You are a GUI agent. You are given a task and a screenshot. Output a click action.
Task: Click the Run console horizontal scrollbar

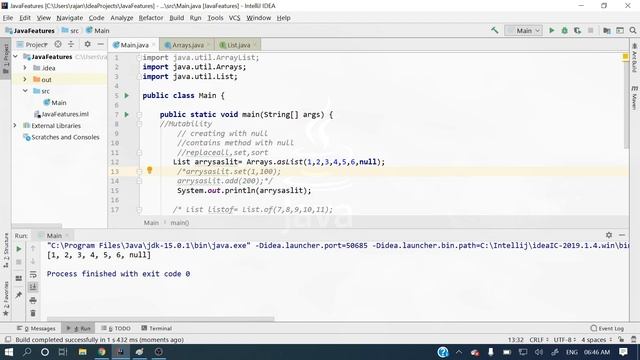pyautogui.click(x=161, y=319)
